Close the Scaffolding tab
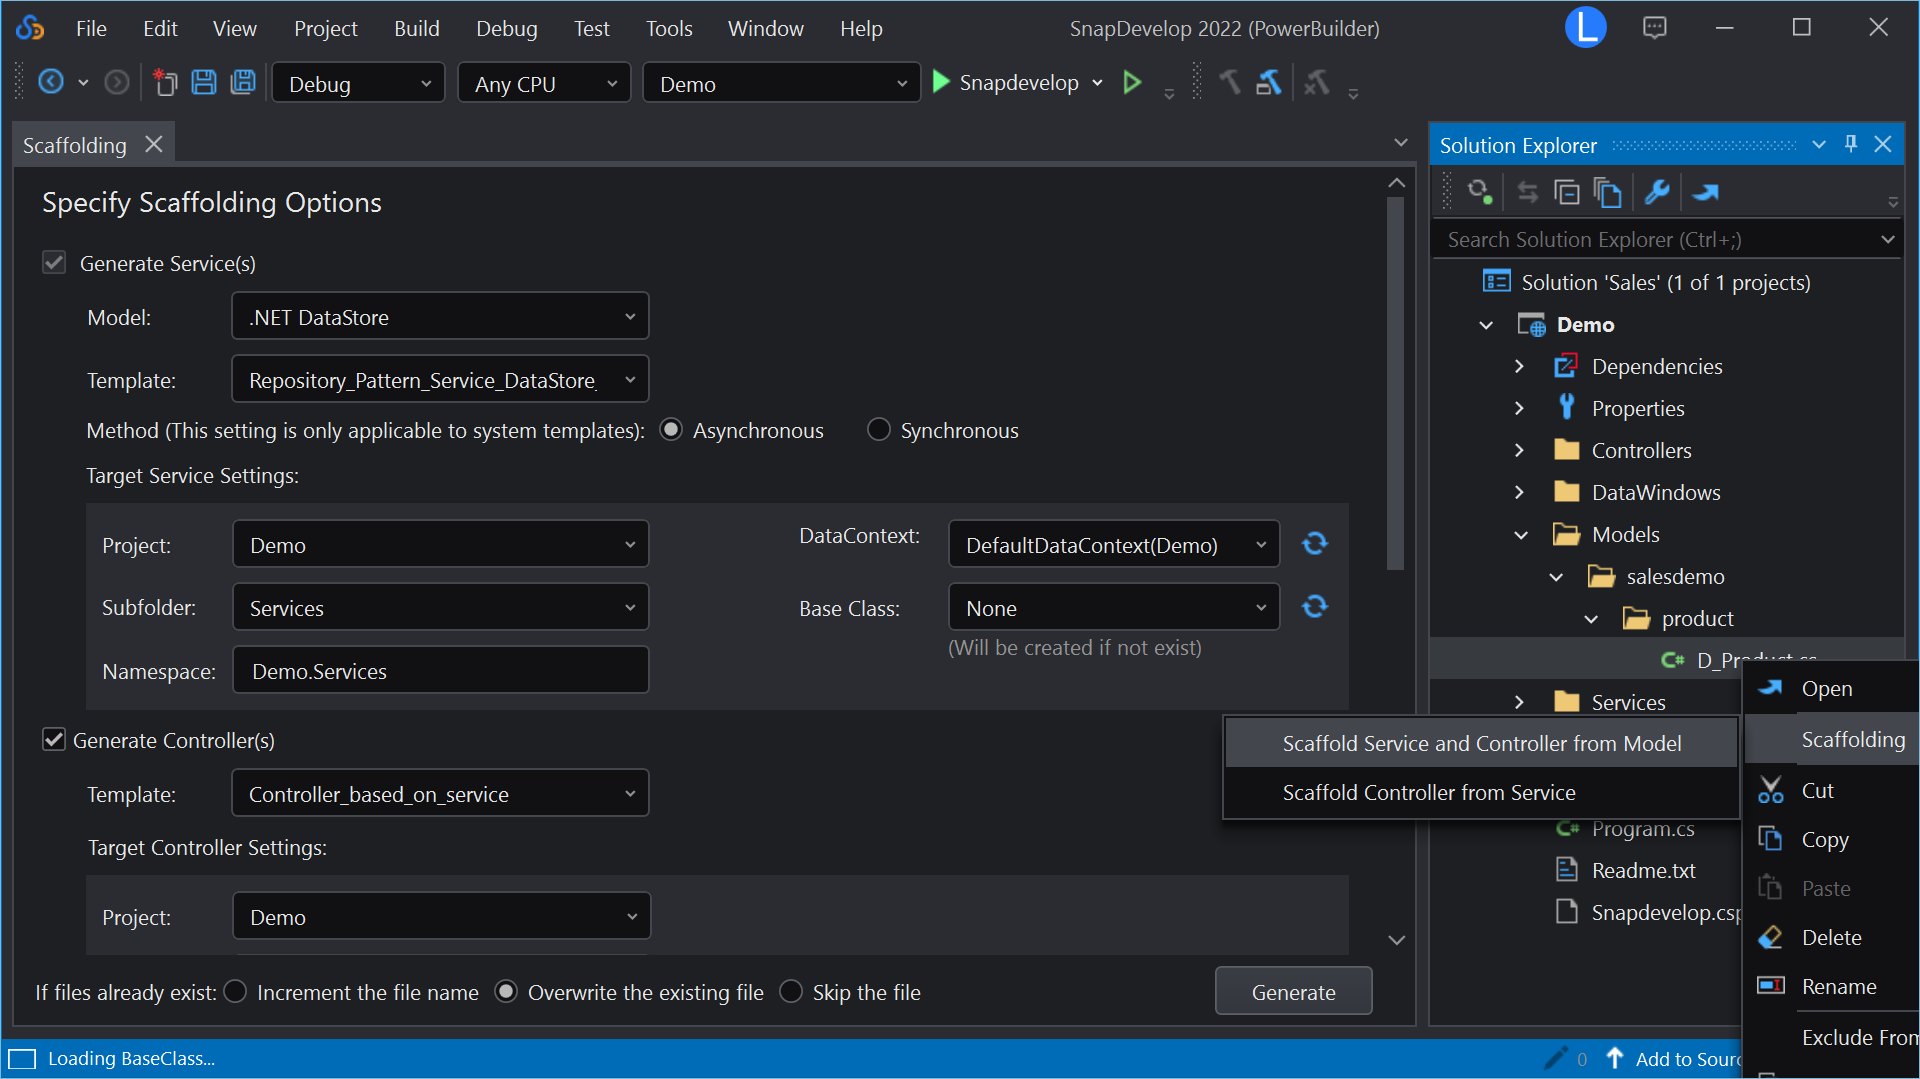1920x1079 pixels. [x=153, y=144]
